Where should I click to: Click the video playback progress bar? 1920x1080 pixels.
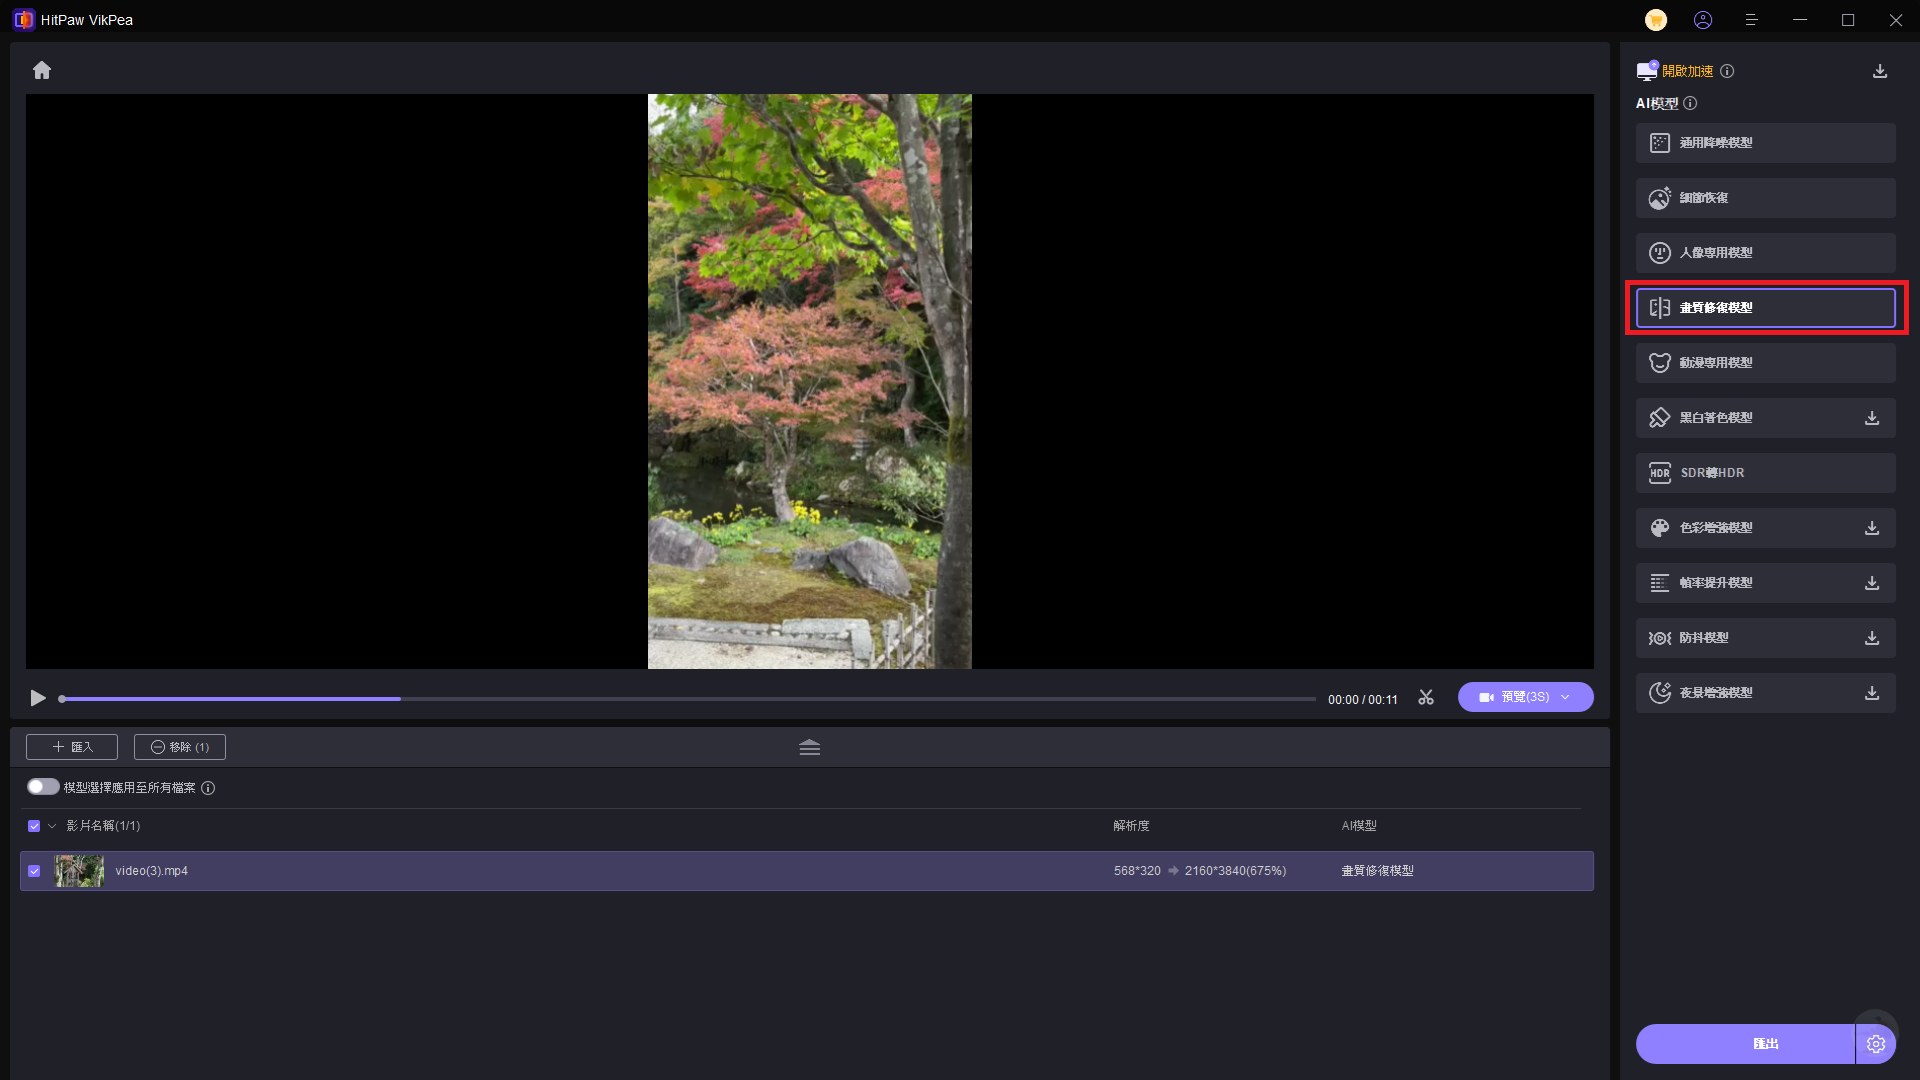[x=687, y=699]
